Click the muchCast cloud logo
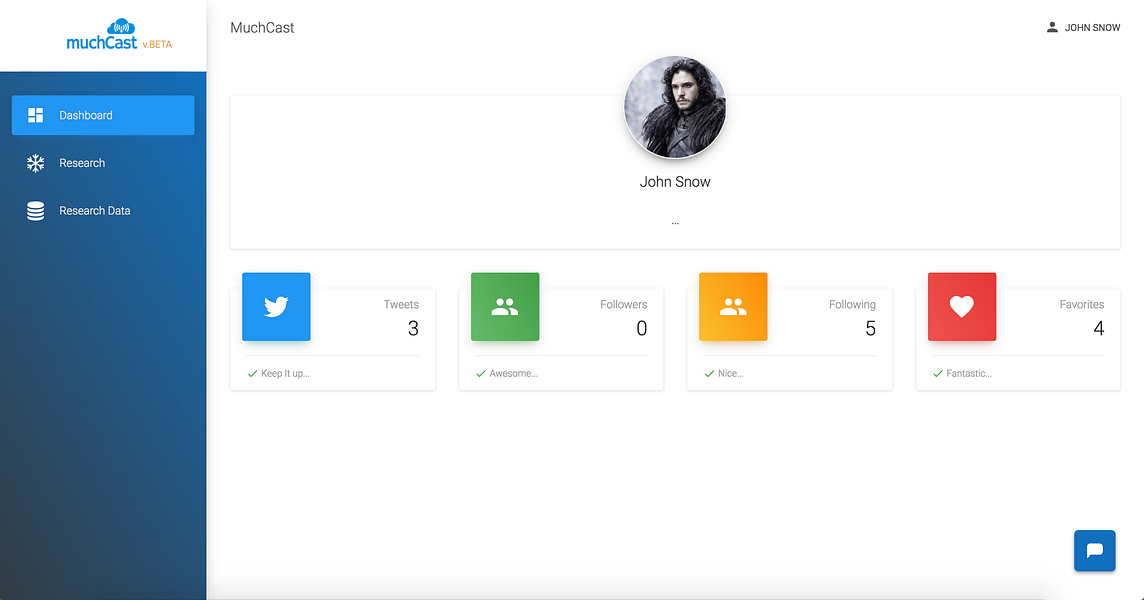 pyautogui.click(x=102, y=35)
